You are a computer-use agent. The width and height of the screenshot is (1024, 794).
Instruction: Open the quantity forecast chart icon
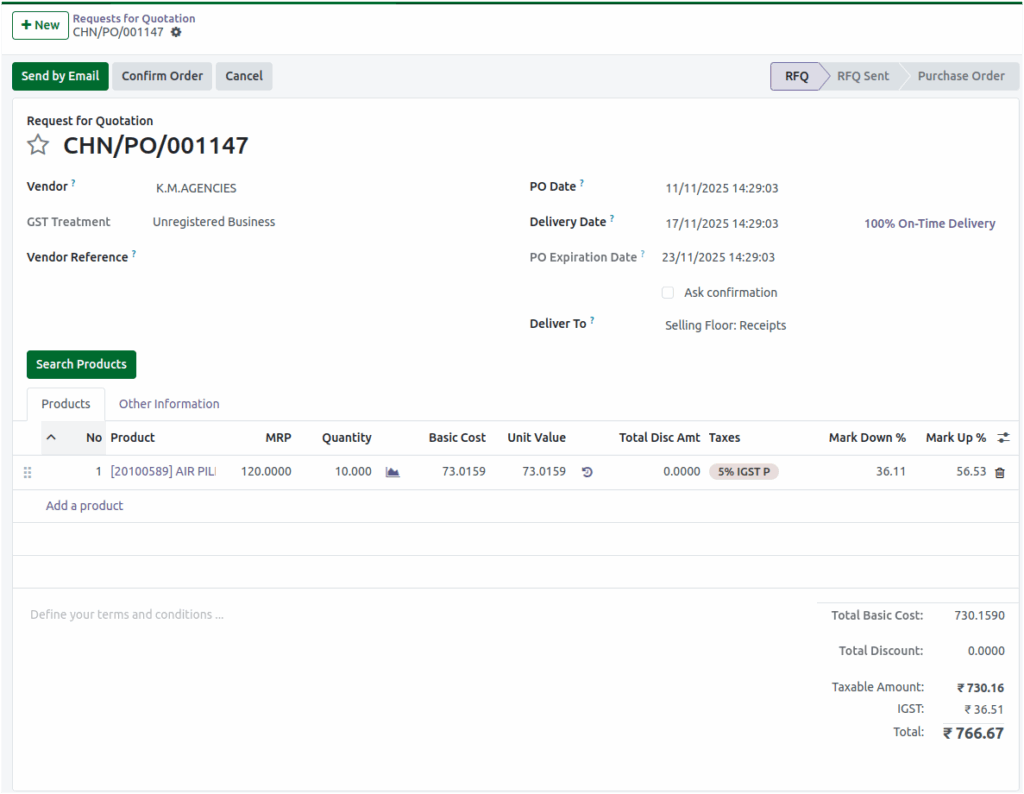pyautogui.click(x=392, y=471)
